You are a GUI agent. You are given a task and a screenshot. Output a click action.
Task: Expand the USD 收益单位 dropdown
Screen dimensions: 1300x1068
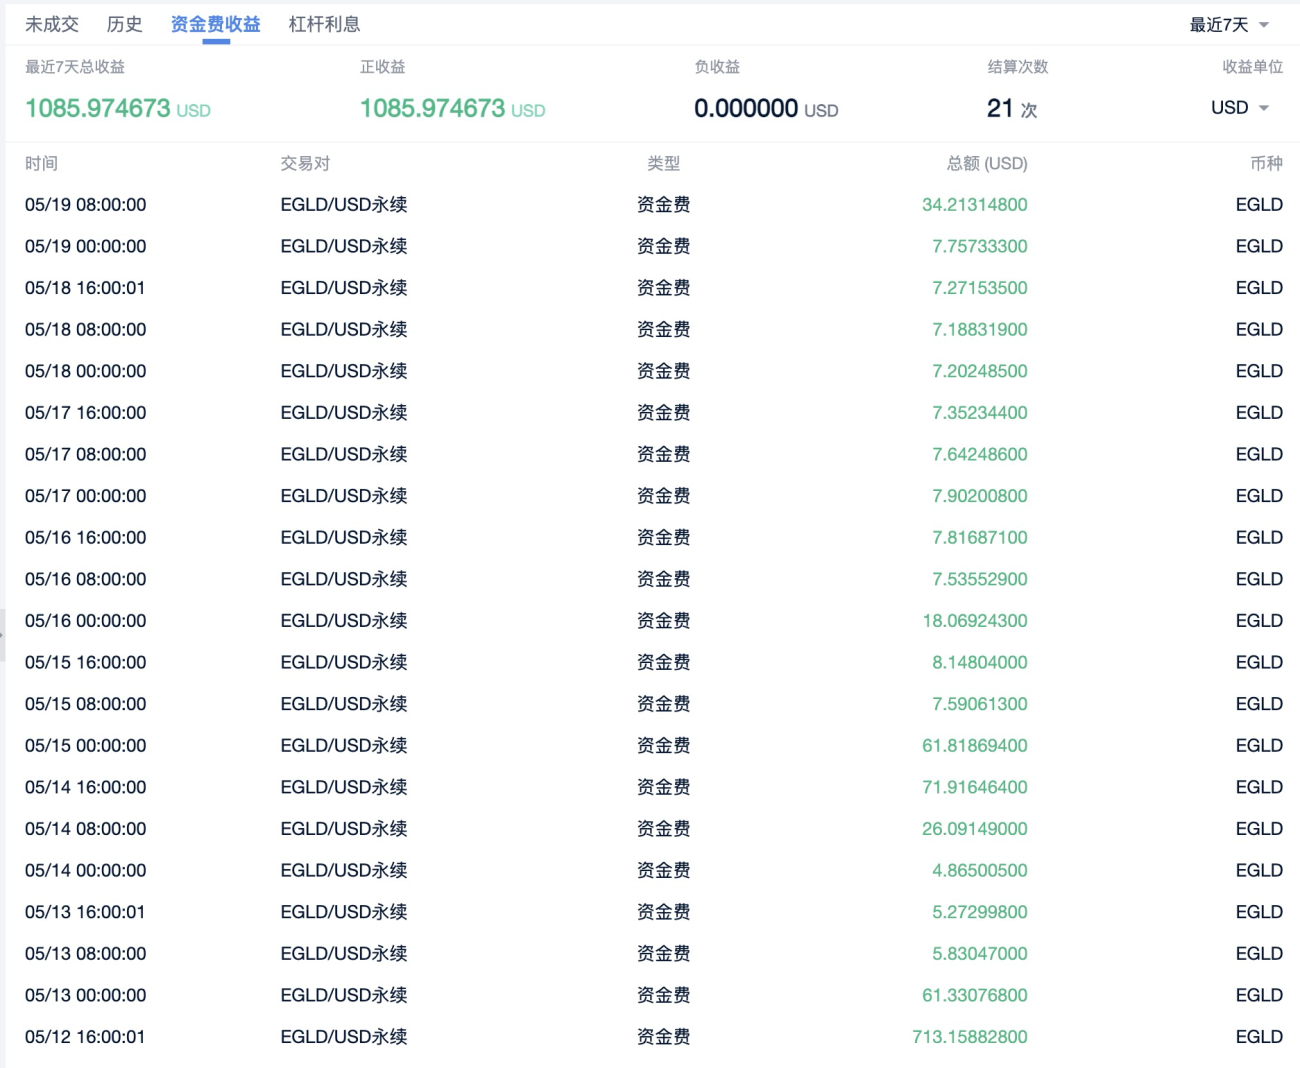1240,108
